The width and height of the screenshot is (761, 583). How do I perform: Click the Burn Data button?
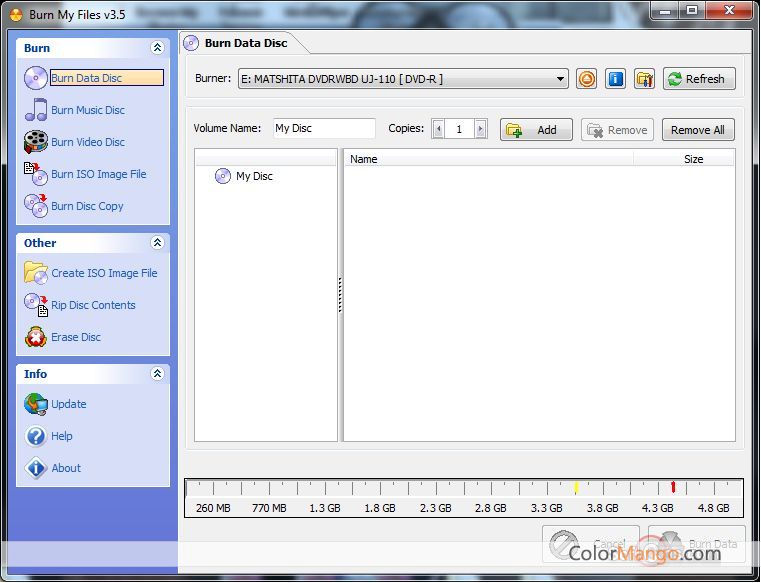tap(696, 545)
